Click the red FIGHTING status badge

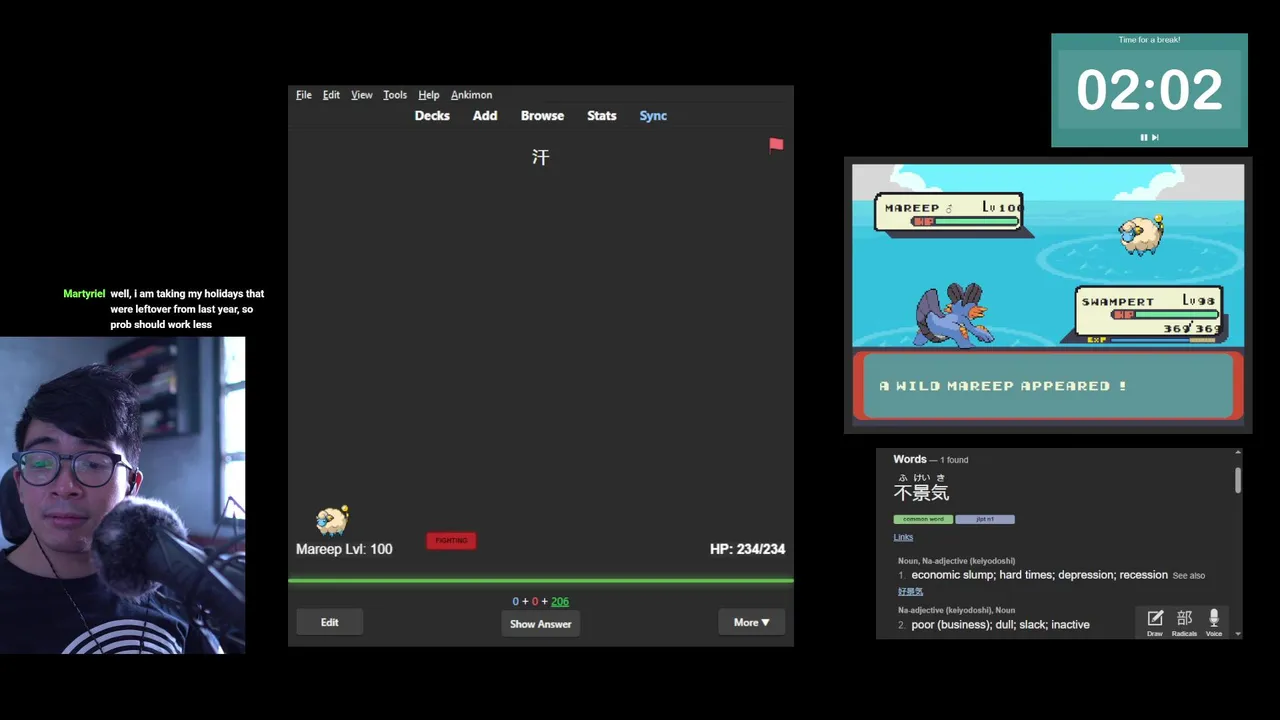[x=451, y=541]
